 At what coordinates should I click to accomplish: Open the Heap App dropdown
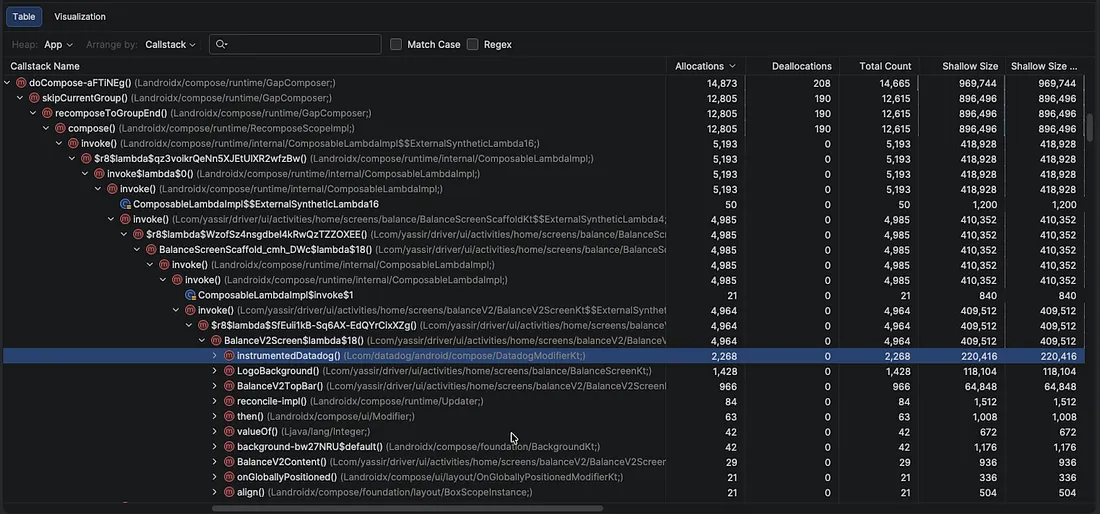[x=58, y=45]
